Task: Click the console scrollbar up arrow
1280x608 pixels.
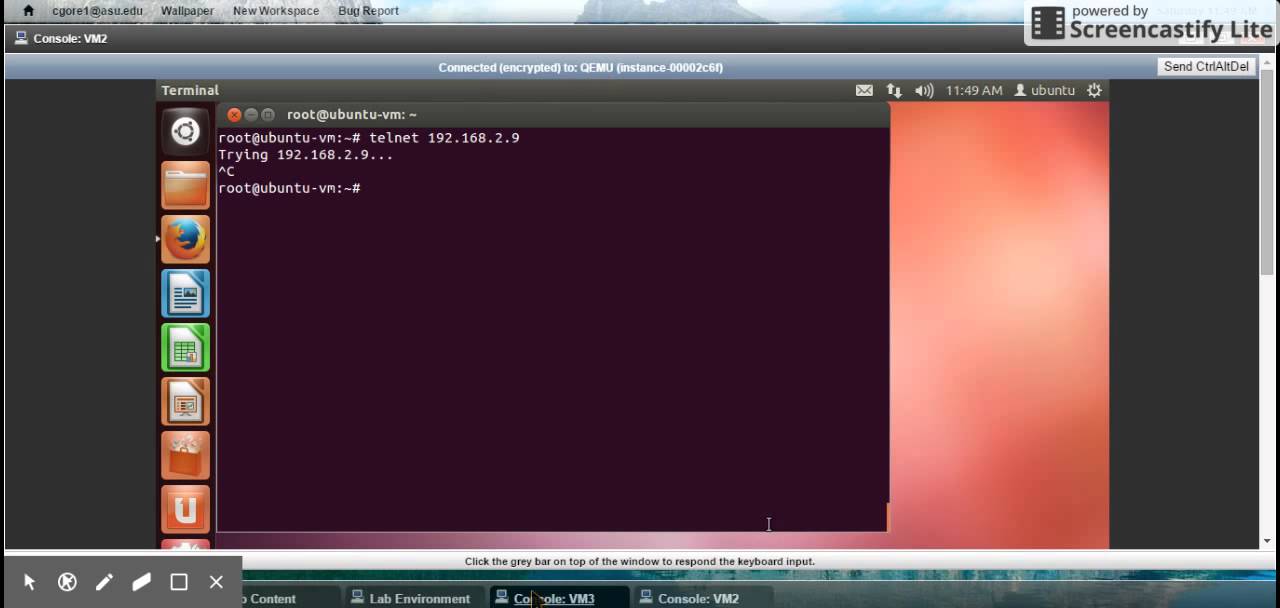Action: coord(1268,62)
